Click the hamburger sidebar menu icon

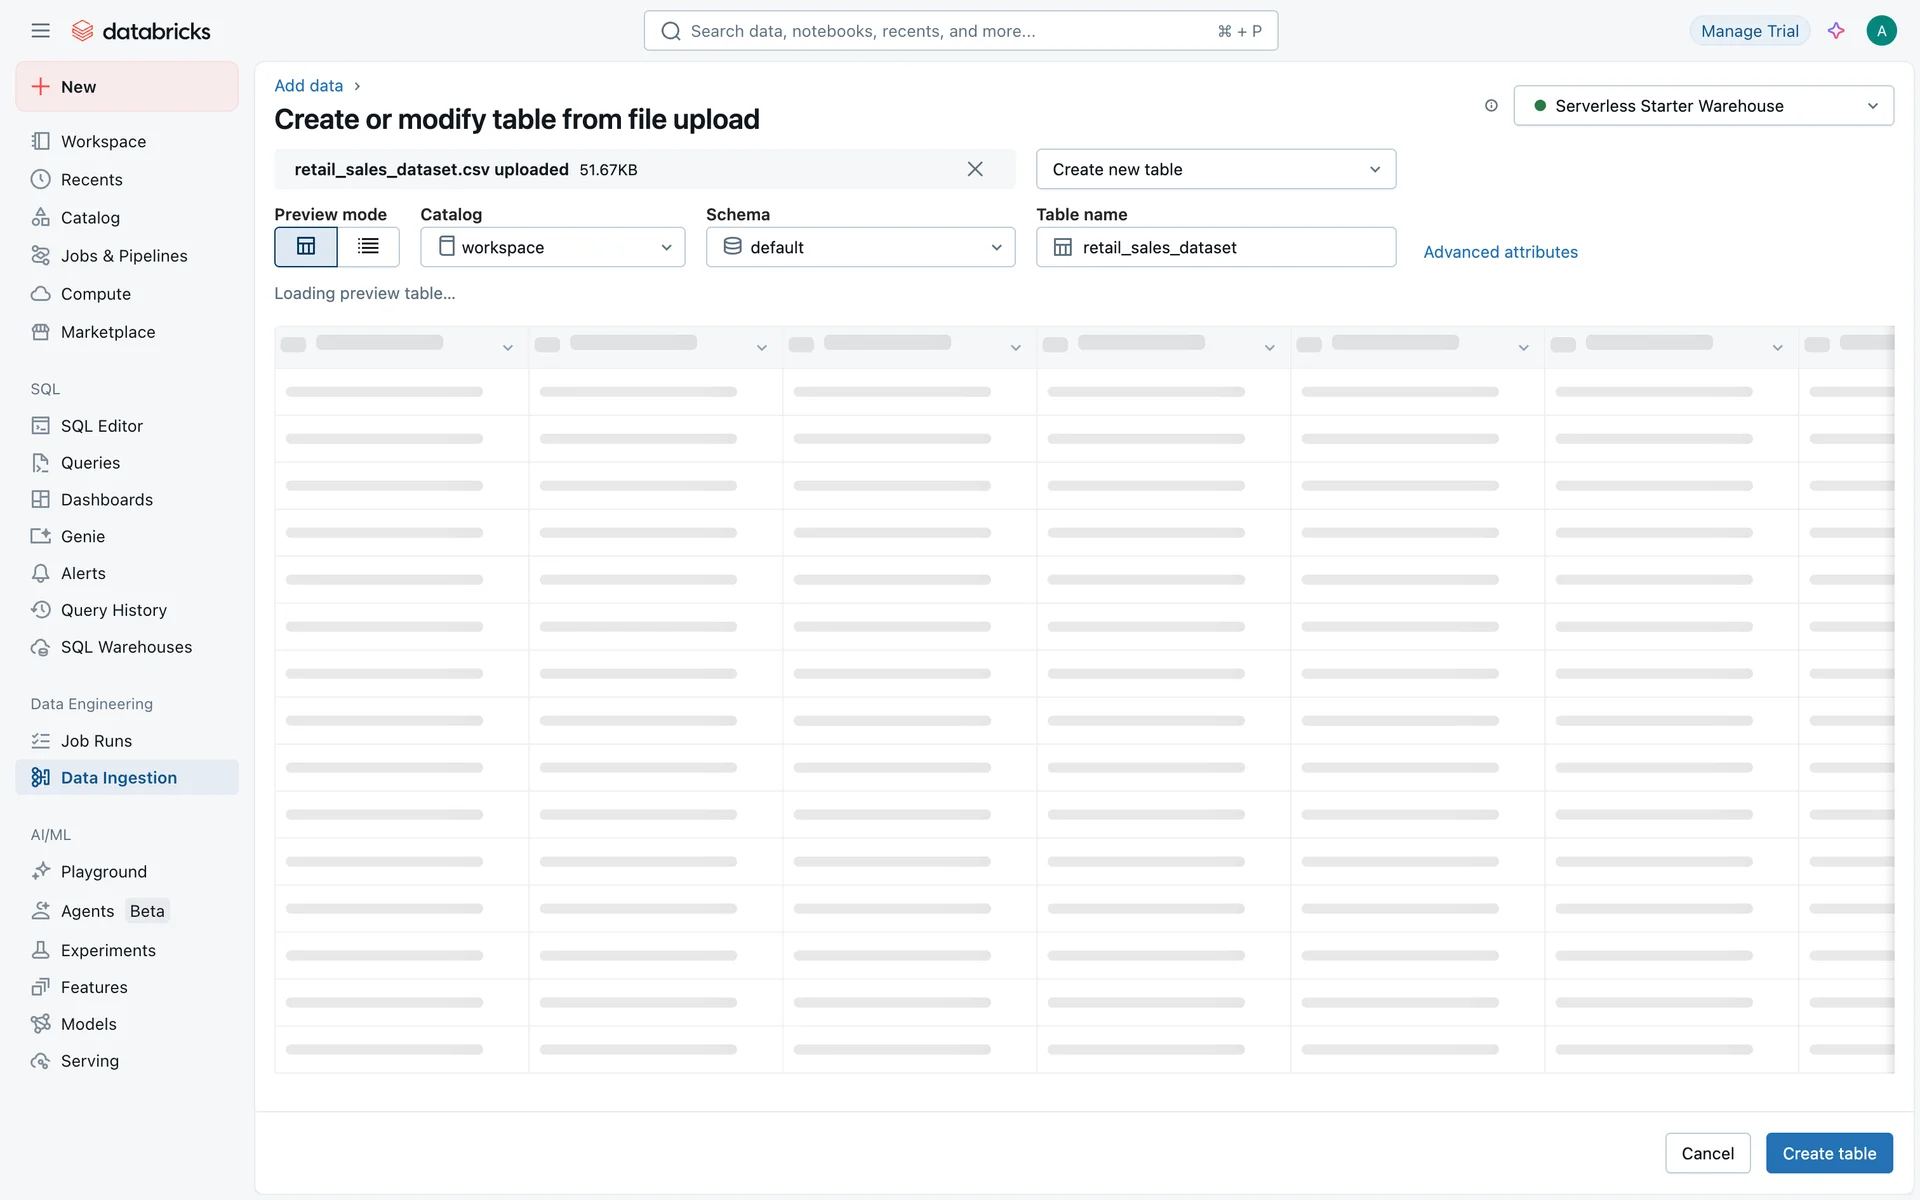click(40, 31)
